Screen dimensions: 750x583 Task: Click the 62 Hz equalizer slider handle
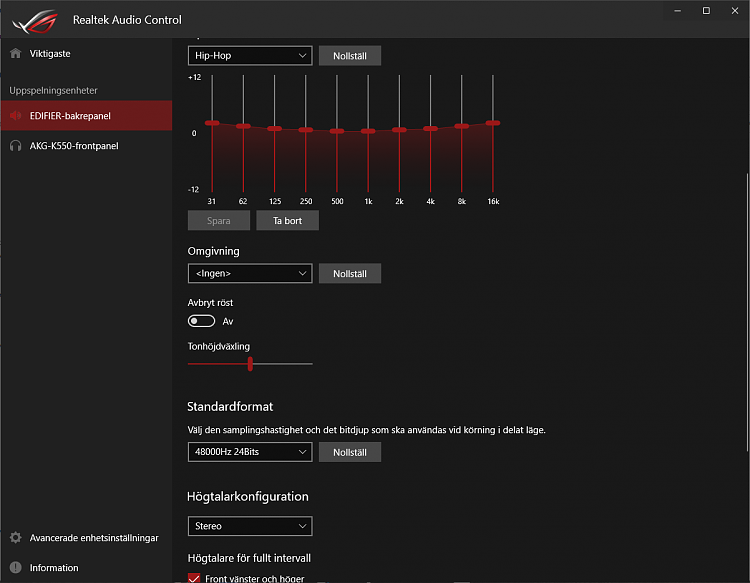point(243,126)
